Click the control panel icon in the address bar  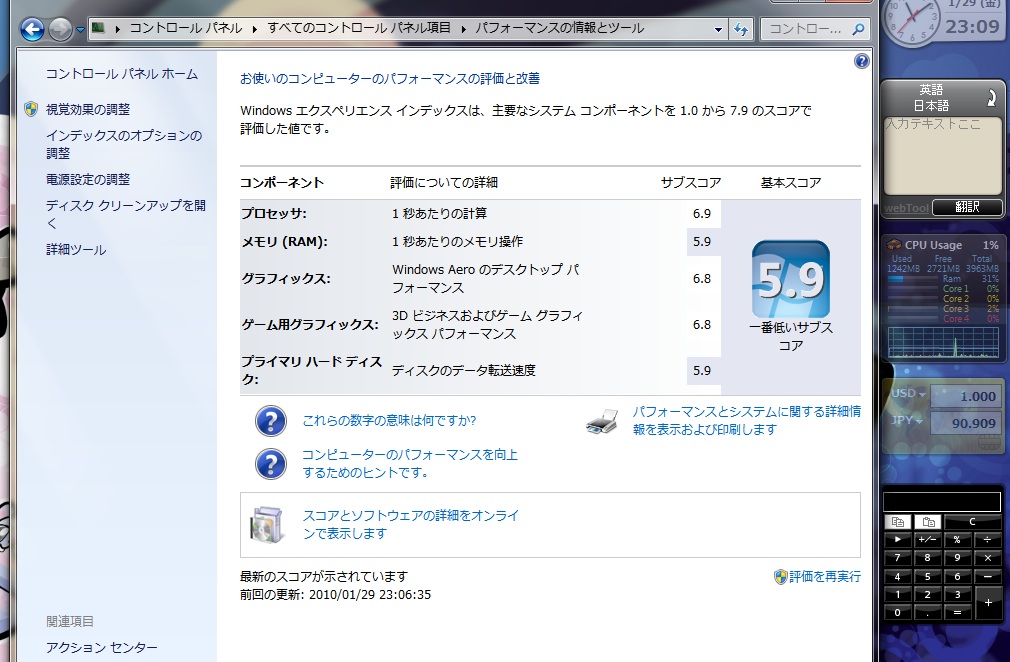(x=99, y=28)
